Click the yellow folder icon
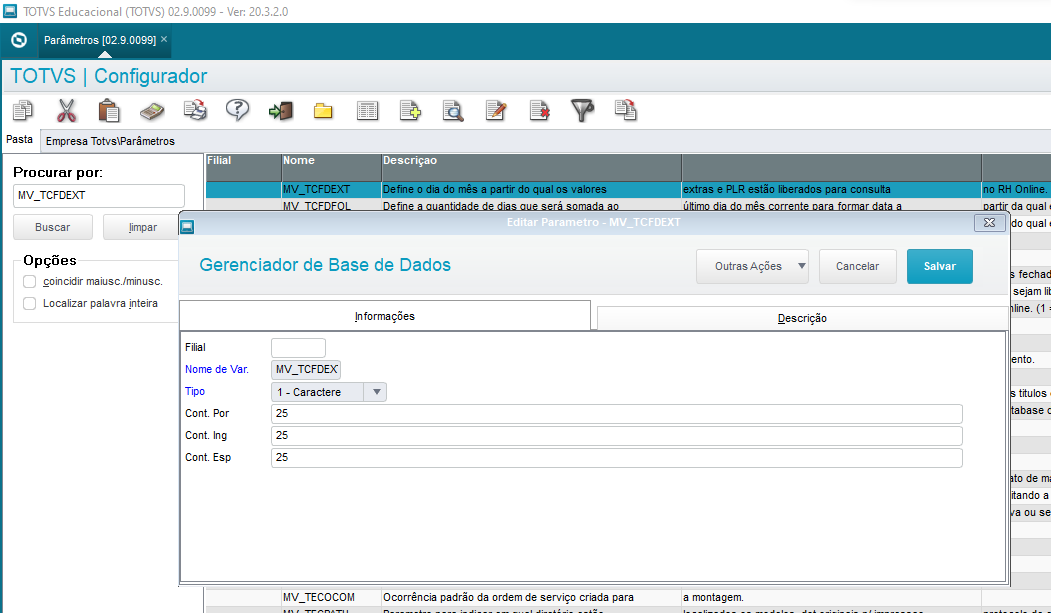 click(323, 111)
